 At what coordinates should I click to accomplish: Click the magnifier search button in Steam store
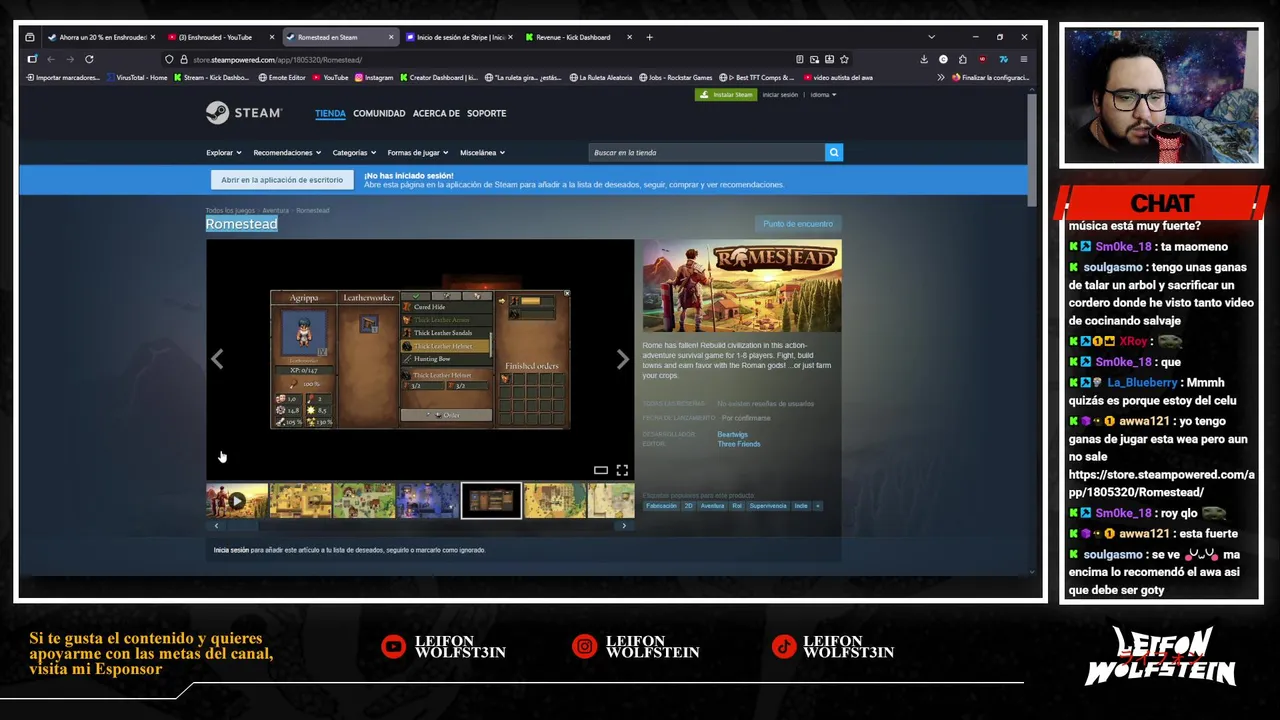834,152
